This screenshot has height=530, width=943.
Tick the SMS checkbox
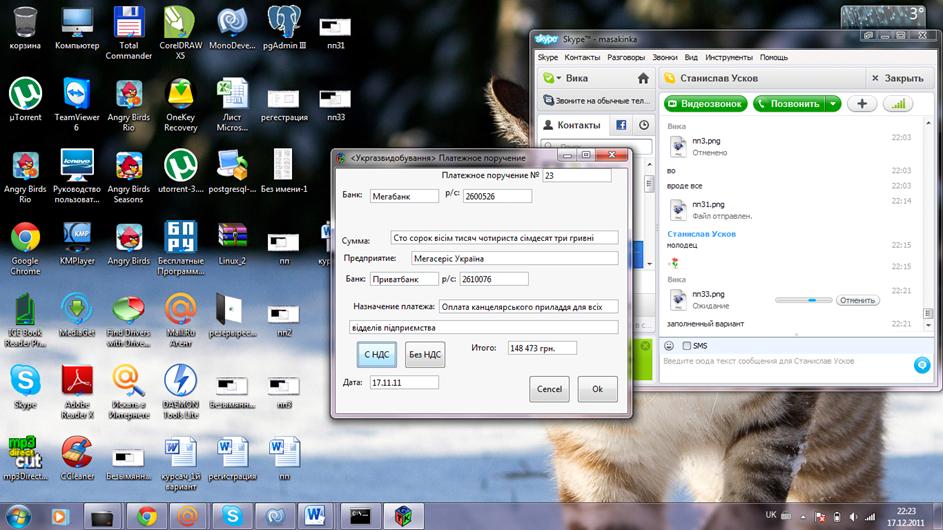[685, 345]
